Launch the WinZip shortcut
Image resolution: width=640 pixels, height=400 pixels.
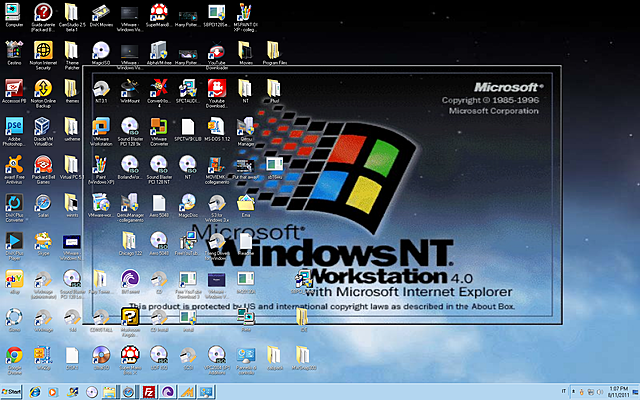tap(43, 357)
